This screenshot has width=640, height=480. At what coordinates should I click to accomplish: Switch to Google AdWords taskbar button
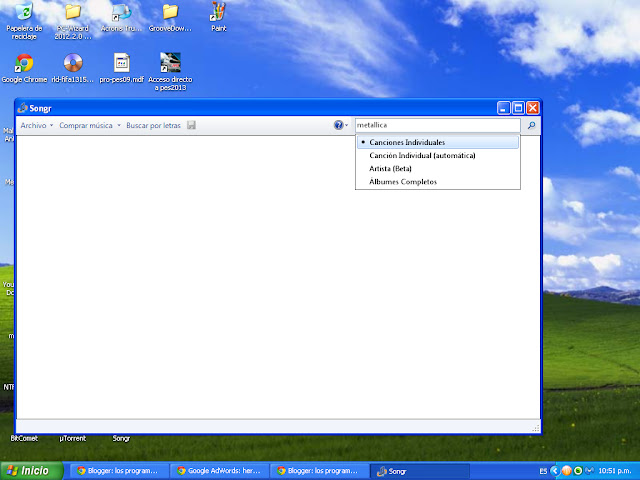(219, 471)
